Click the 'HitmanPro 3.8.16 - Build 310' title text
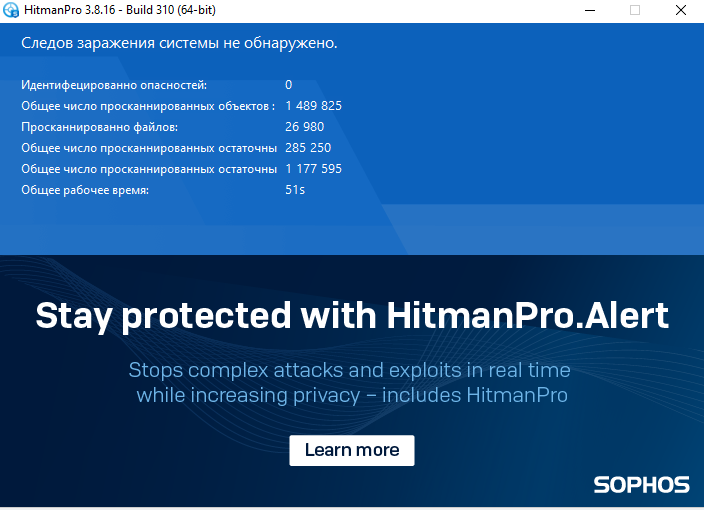 point(119,10)
